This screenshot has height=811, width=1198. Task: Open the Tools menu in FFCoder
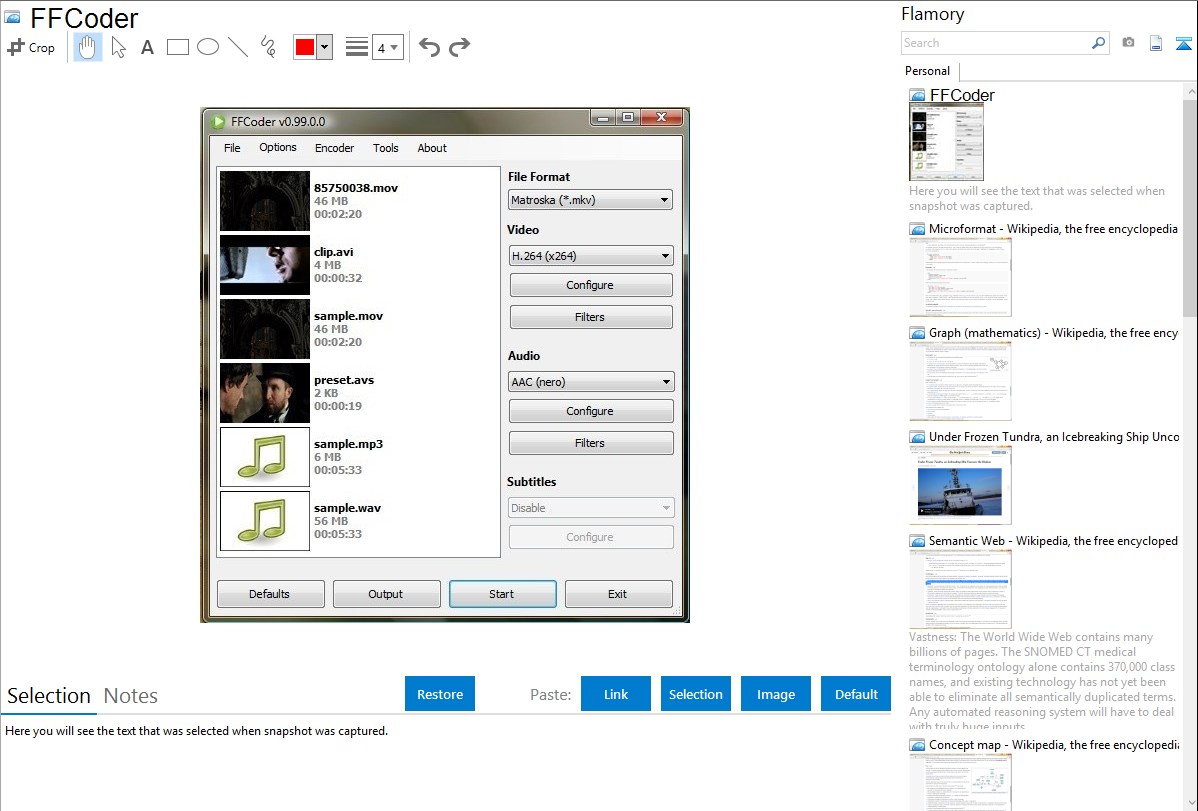tap(386, 148)
